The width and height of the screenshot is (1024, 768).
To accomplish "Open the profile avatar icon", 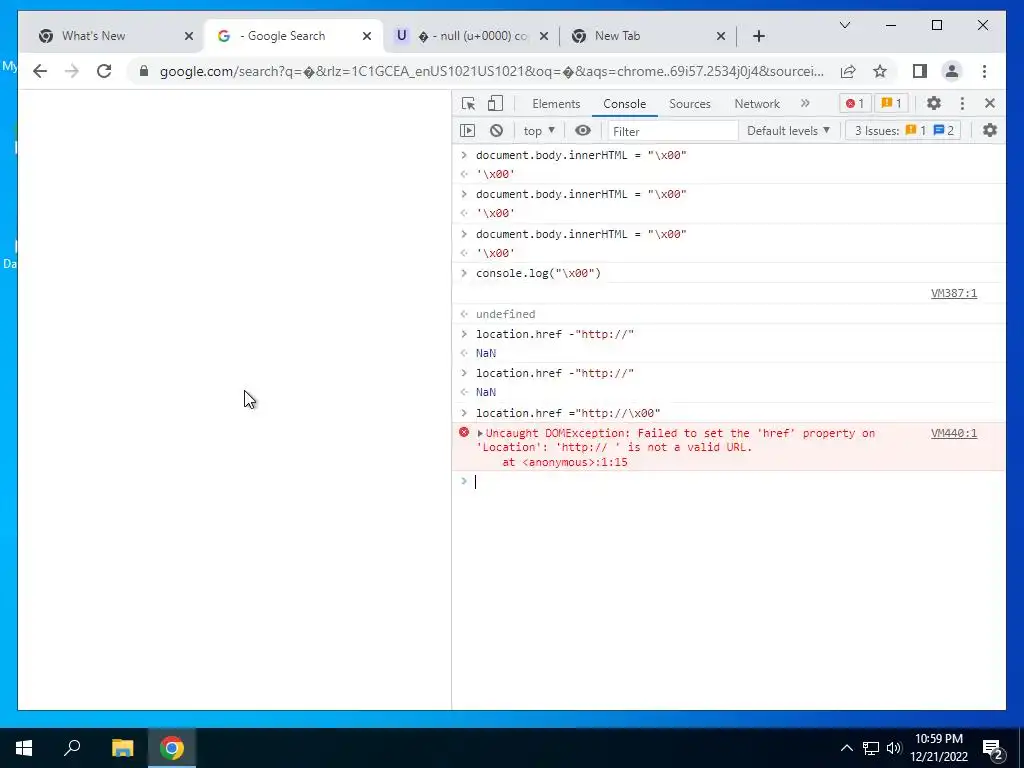I will click(x=952, y=71).
